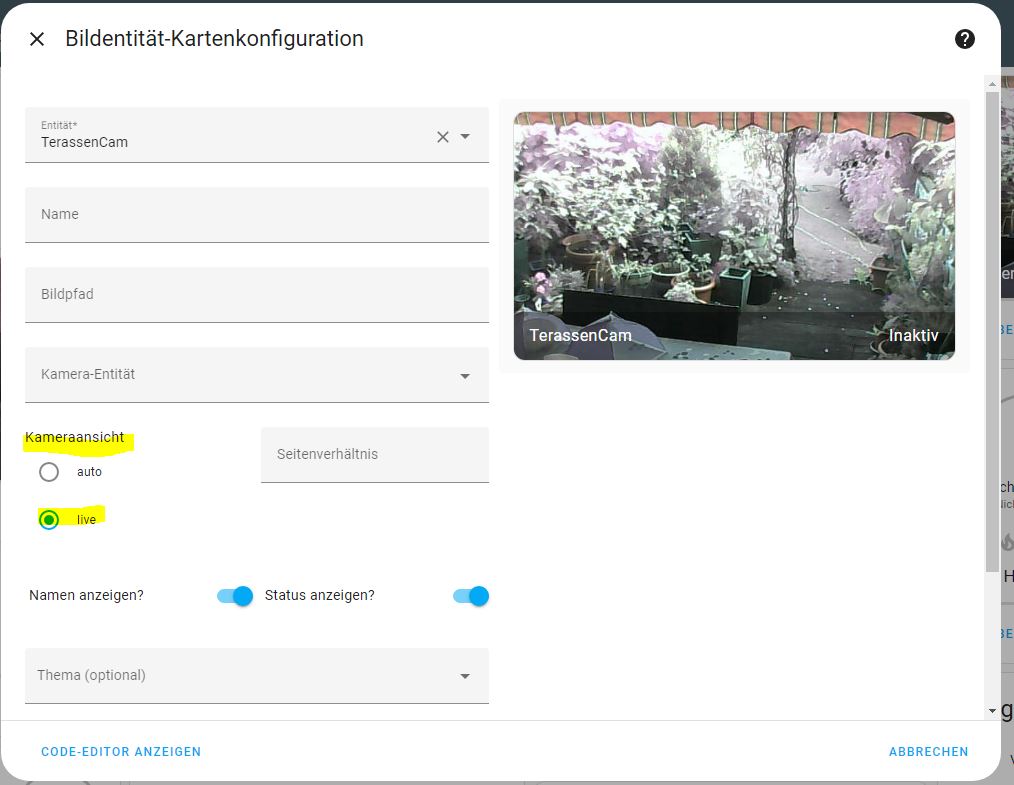
Task: Click the Name input field
Action: coord(256,215)
